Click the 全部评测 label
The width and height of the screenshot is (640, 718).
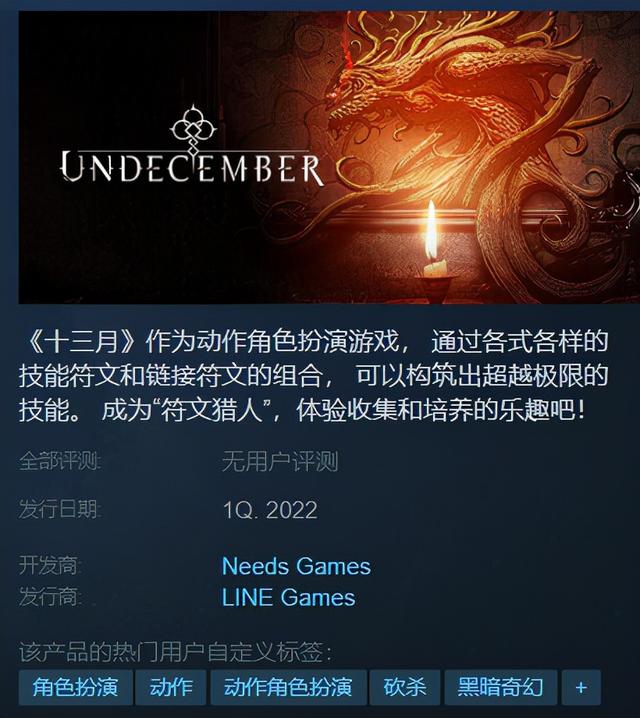point(60,461)
